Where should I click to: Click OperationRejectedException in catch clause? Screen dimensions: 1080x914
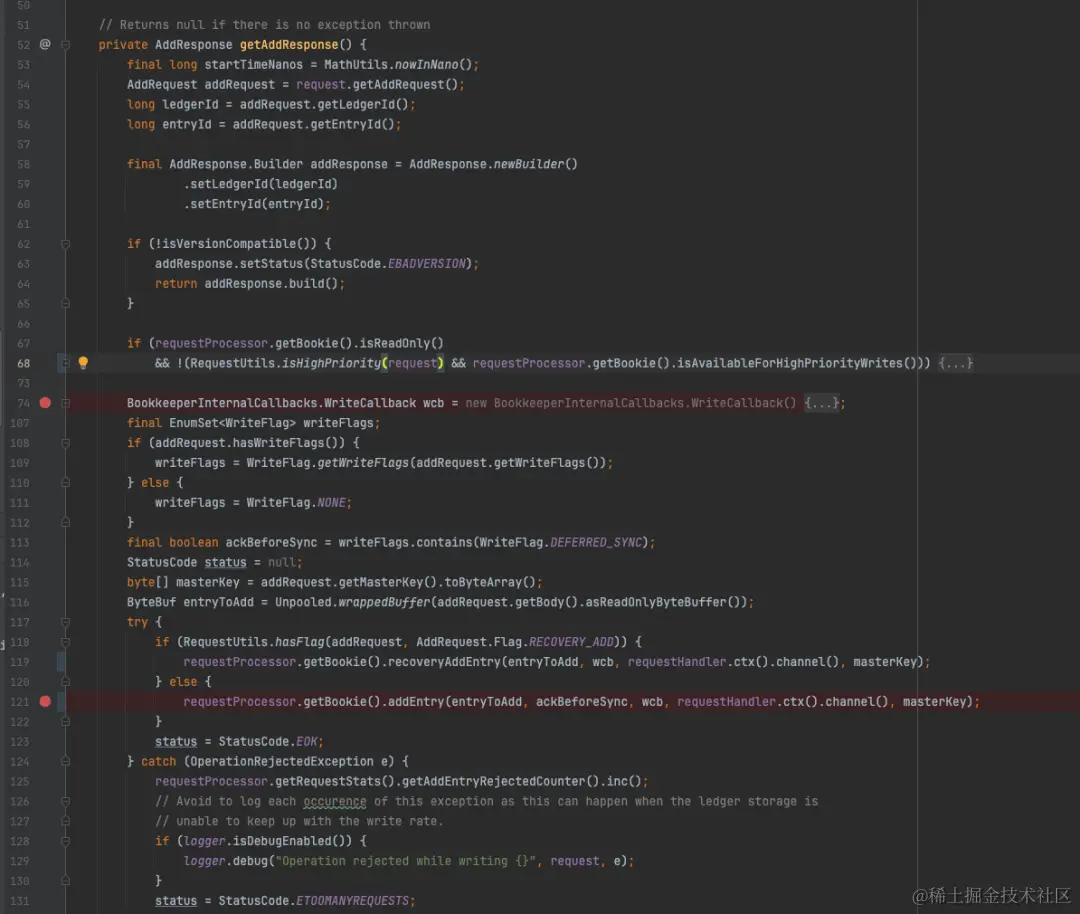[282, 762]
